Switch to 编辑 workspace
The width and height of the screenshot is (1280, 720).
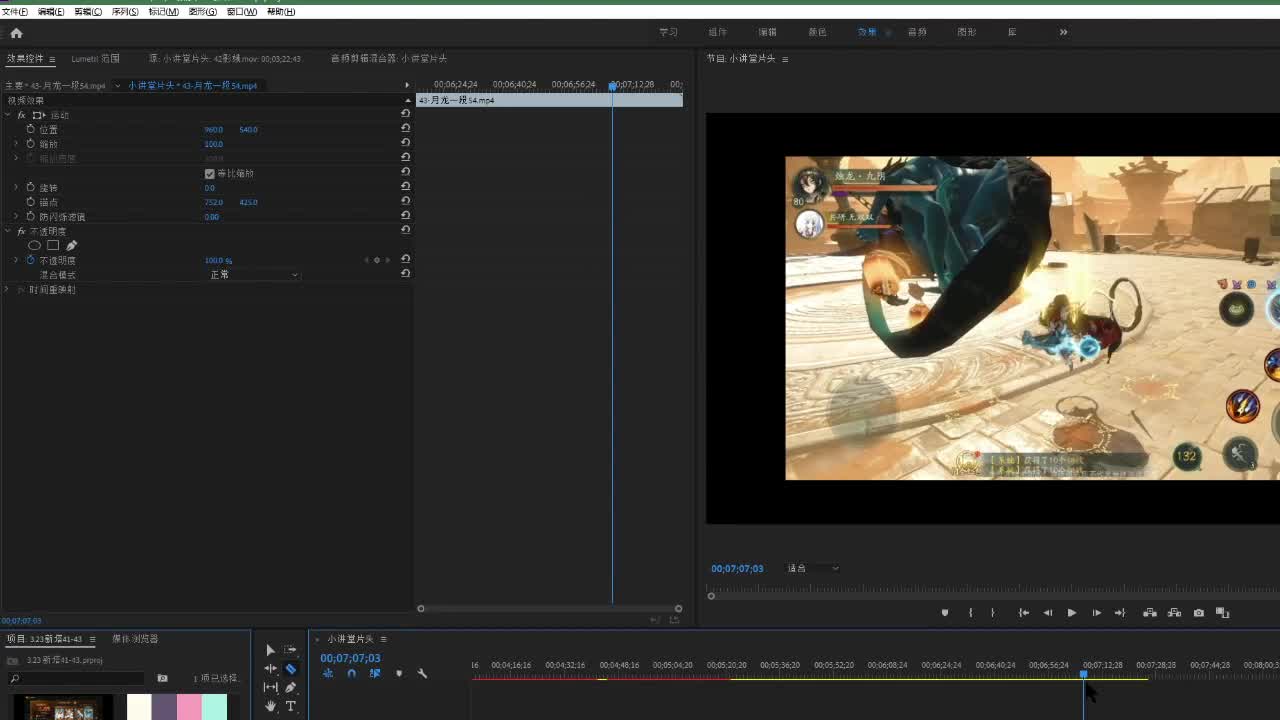coord(767,32)
